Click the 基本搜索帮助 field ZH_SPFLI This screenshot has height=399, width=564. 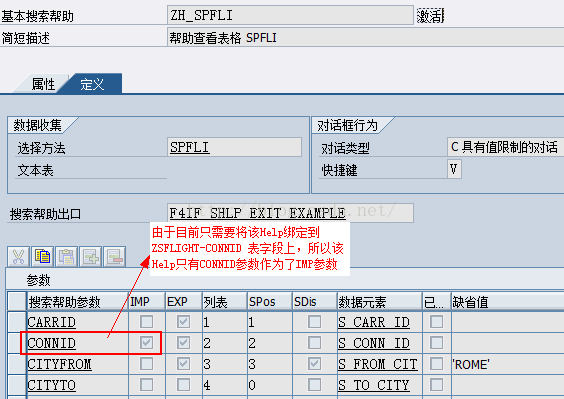click(290, 15)
